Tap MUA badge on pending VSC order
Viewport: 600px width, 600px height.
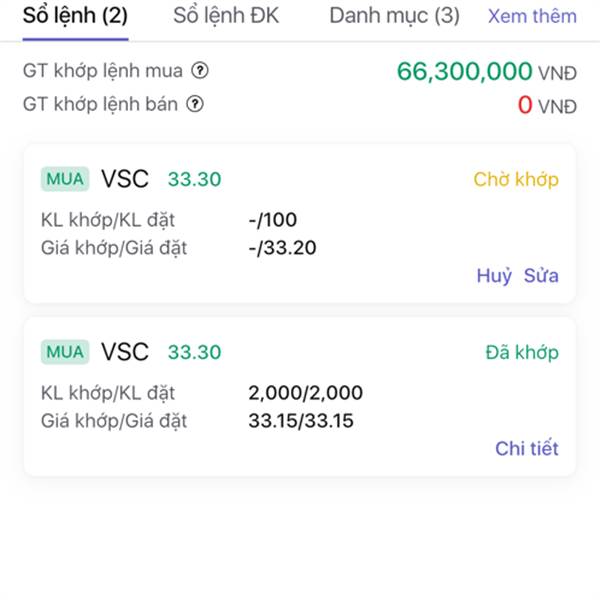tap(65, 179)
